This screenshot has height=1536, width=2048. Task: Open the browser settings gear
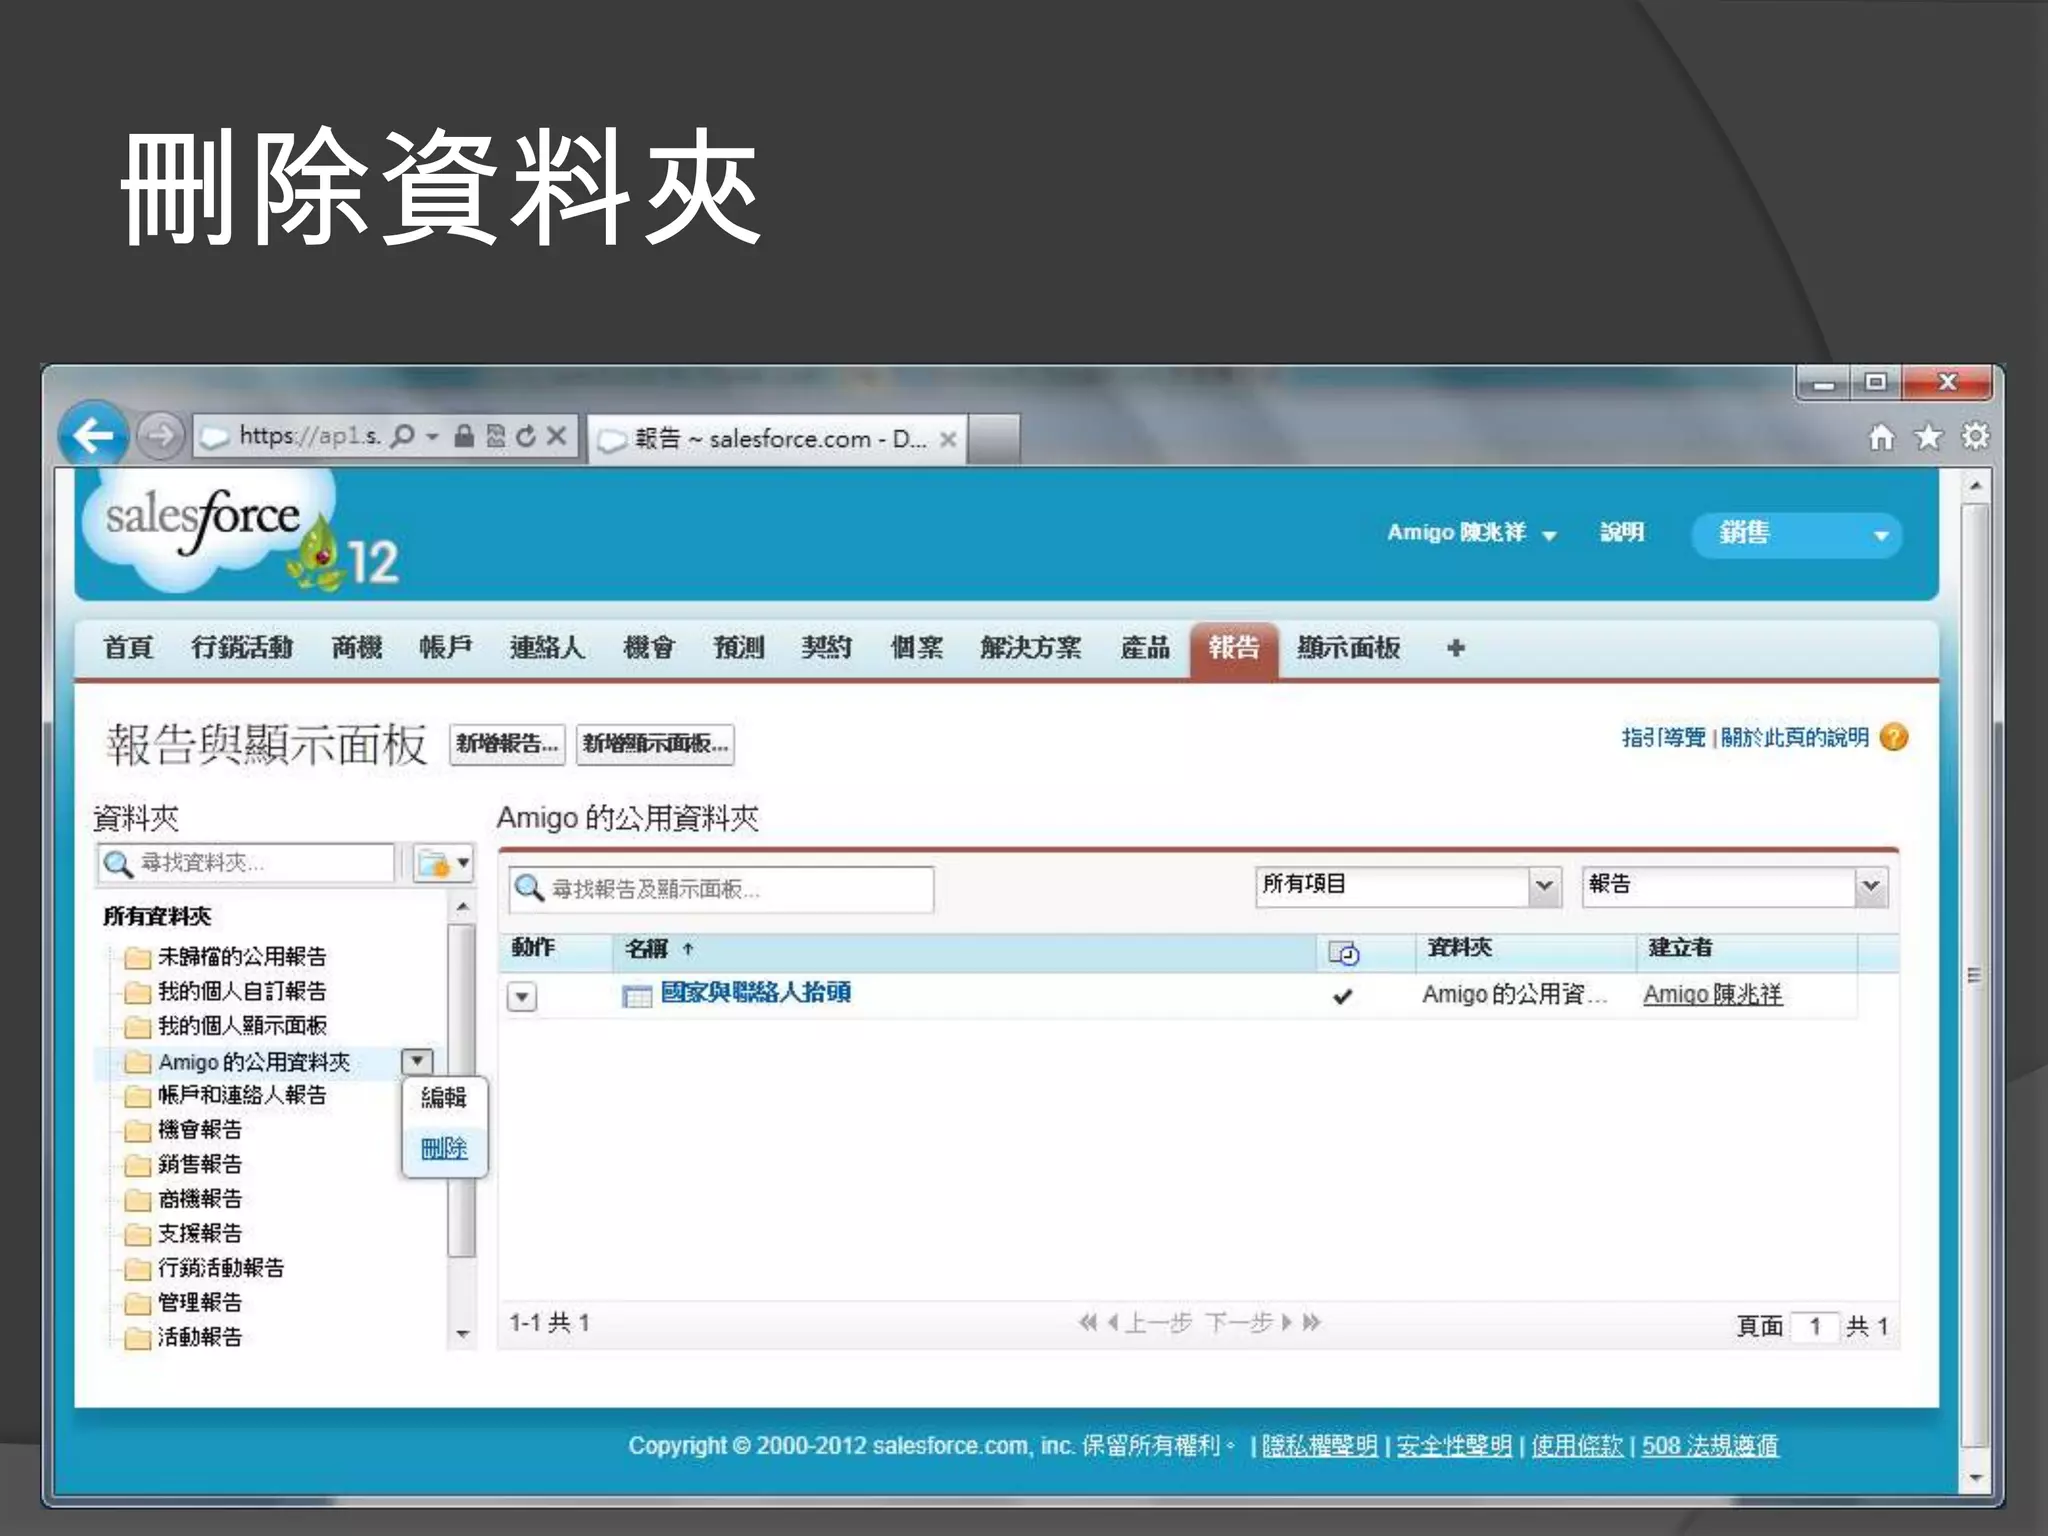(x=1975, y=437)
